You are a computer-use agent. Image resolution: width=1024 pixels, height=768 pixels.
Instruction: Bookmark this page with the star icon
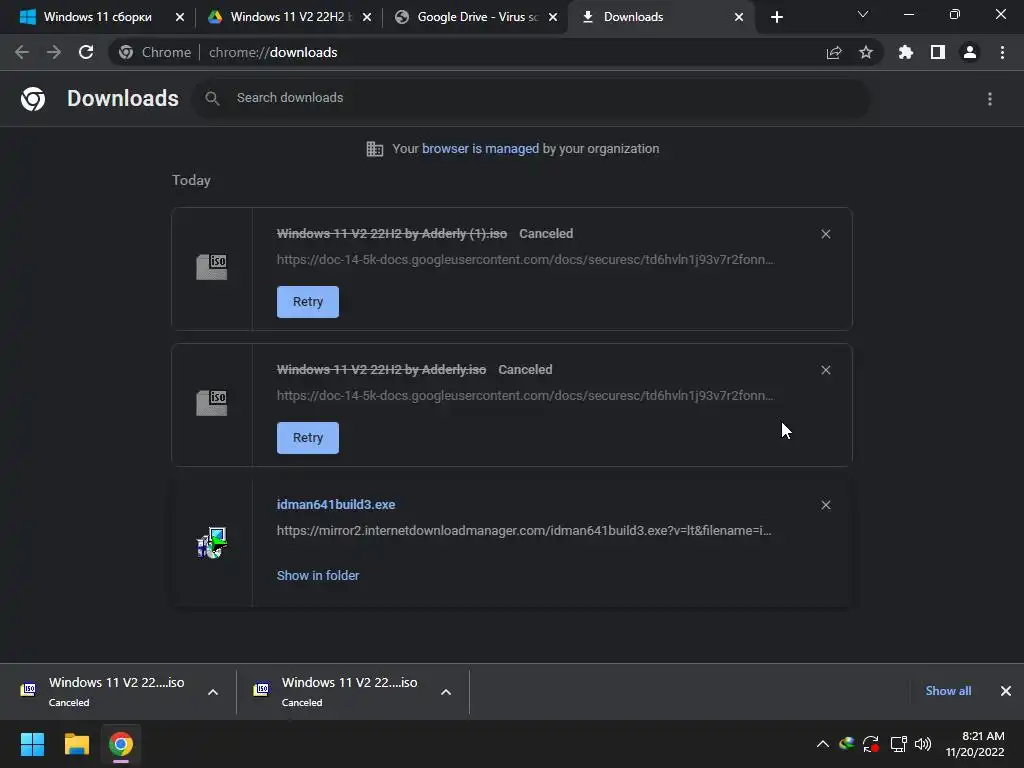(x=866, y=52)
